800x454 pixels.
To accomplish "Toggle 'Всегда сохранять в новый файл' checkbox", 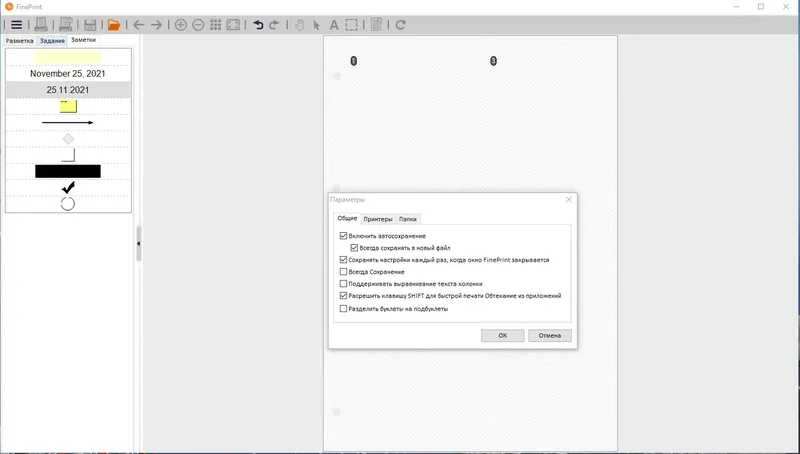I will (x=354, y=247).
